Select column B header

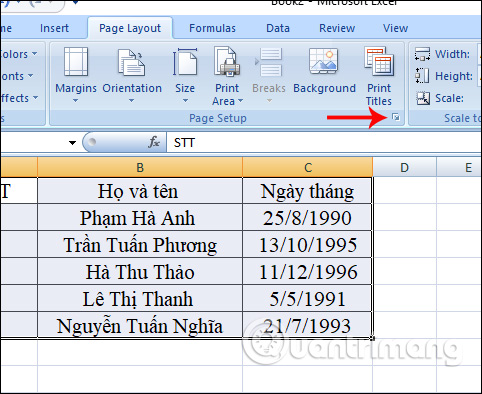(140, 167)
